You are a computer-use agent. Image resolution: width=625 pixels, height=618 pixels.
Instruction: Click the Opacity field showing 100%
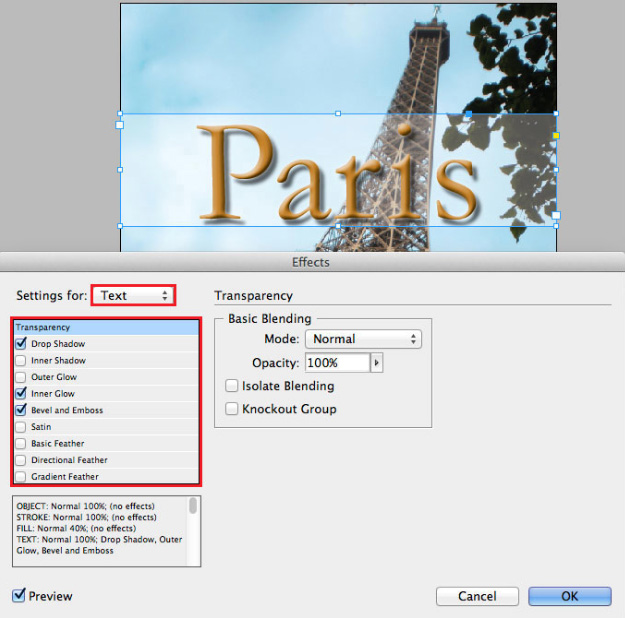pyautogui.click(x=338, y=363)
